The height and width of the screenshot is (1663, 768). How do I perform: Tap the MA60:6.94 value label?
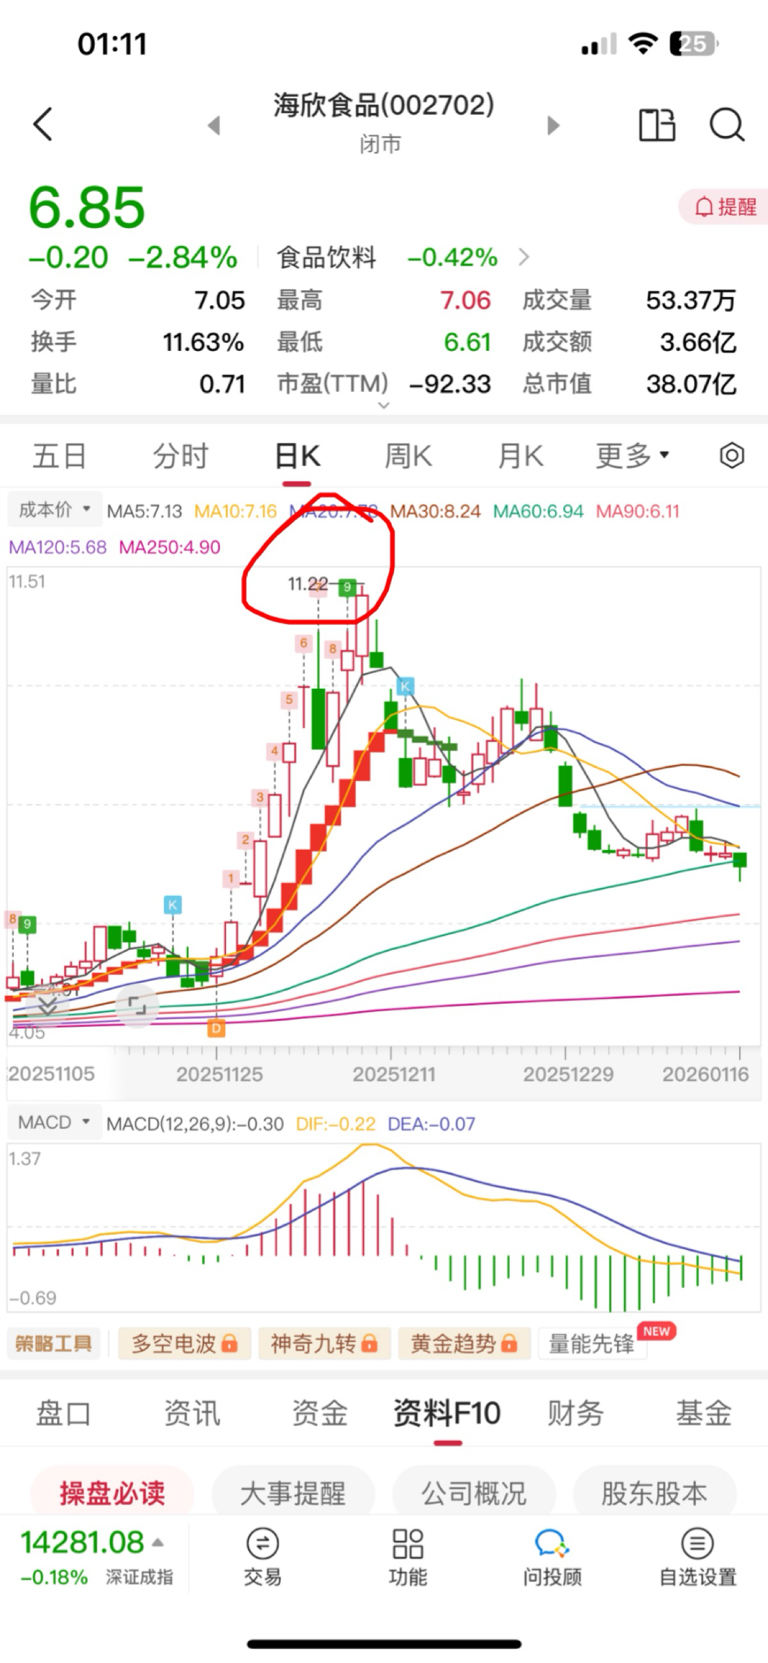[538, 511]
